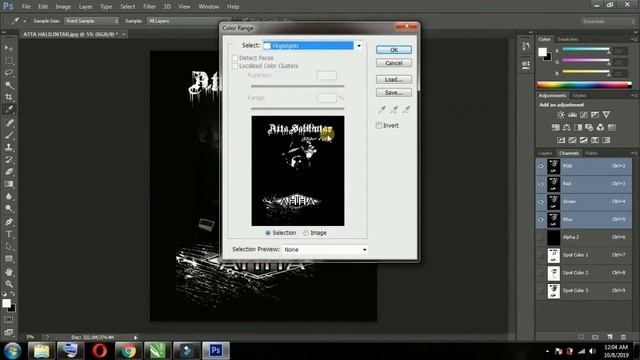Create new channel from Channels panel footer

pyautogui.click(x=610, y=337)
